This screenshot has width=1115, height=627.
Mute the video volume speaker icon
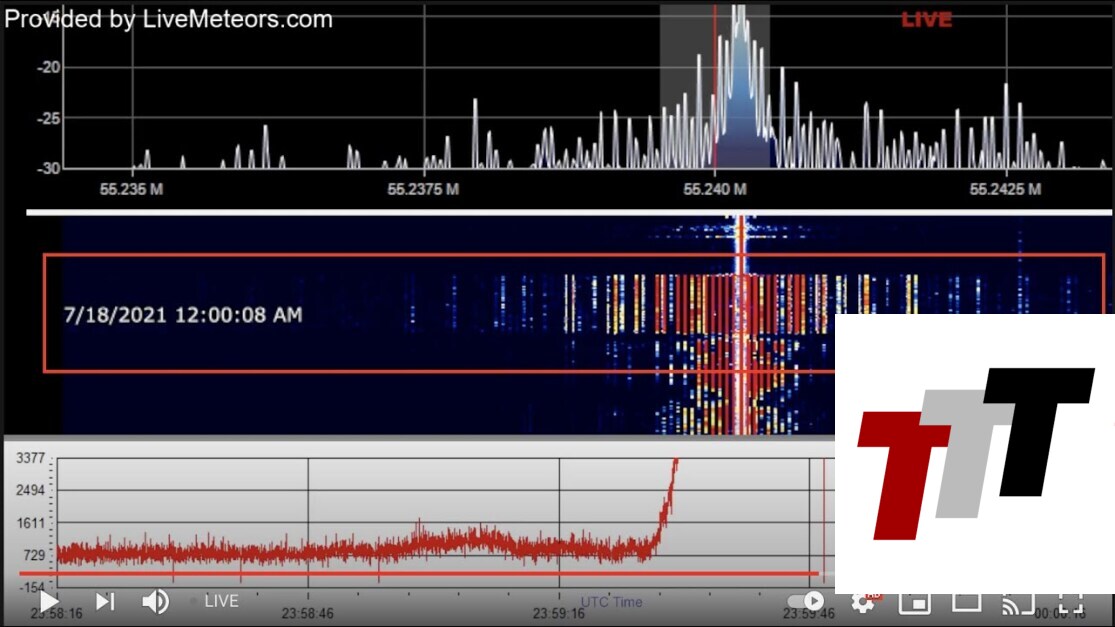point(155,601)
